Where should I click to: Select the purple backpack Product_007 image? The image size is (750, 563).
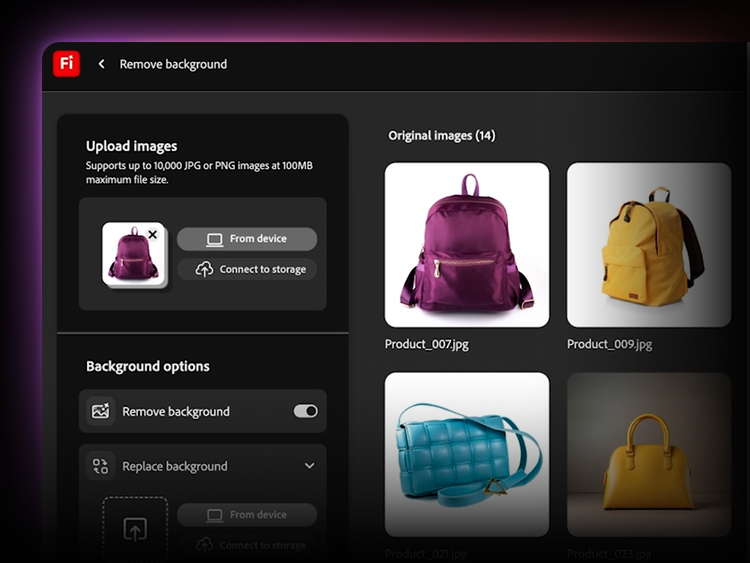pos(467,245)
